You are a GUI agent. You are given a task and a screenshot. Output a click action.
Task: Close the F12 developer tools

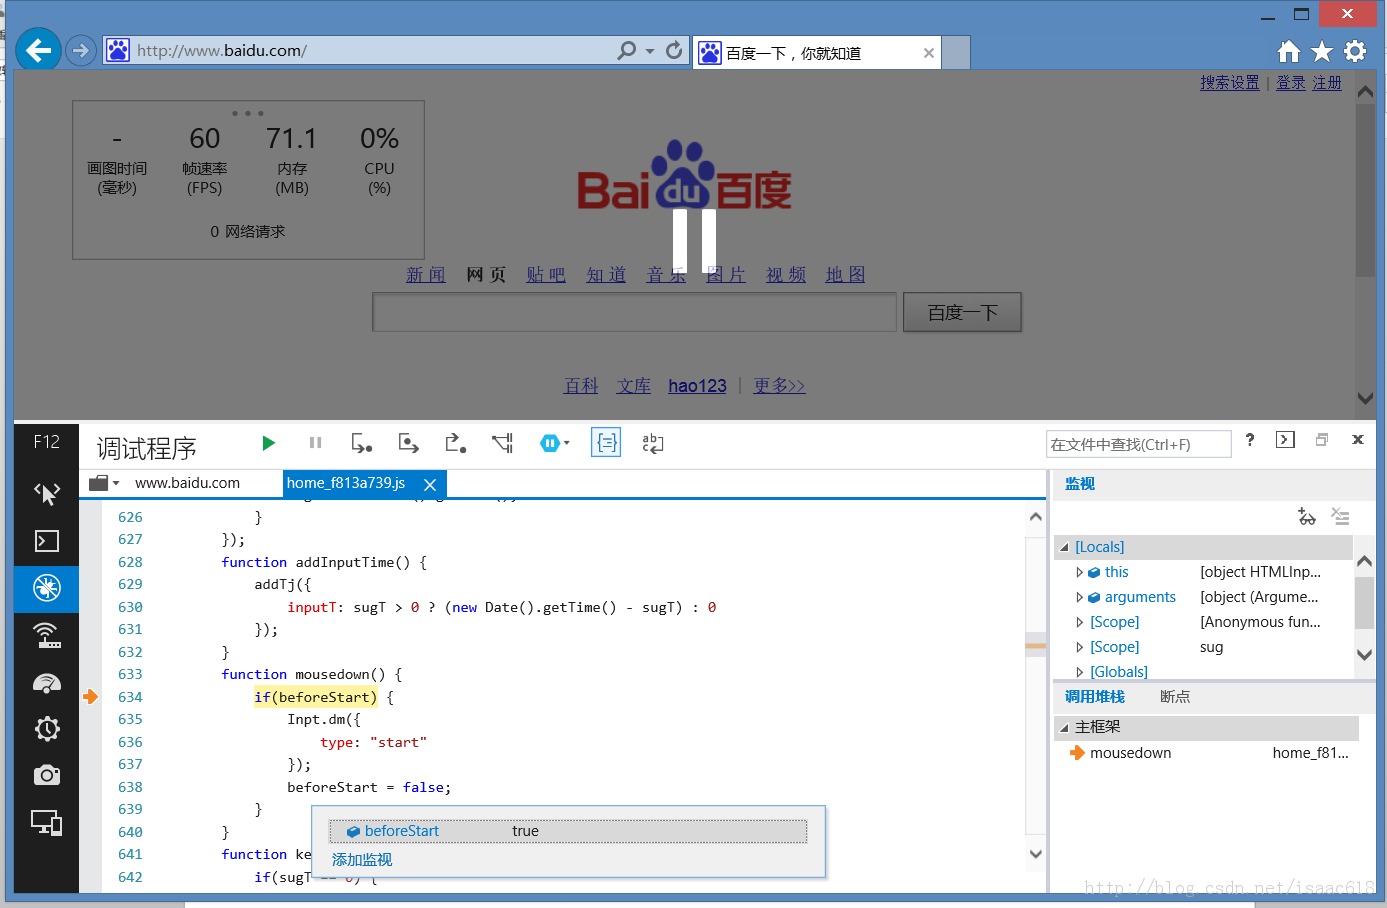(1357, 440)
